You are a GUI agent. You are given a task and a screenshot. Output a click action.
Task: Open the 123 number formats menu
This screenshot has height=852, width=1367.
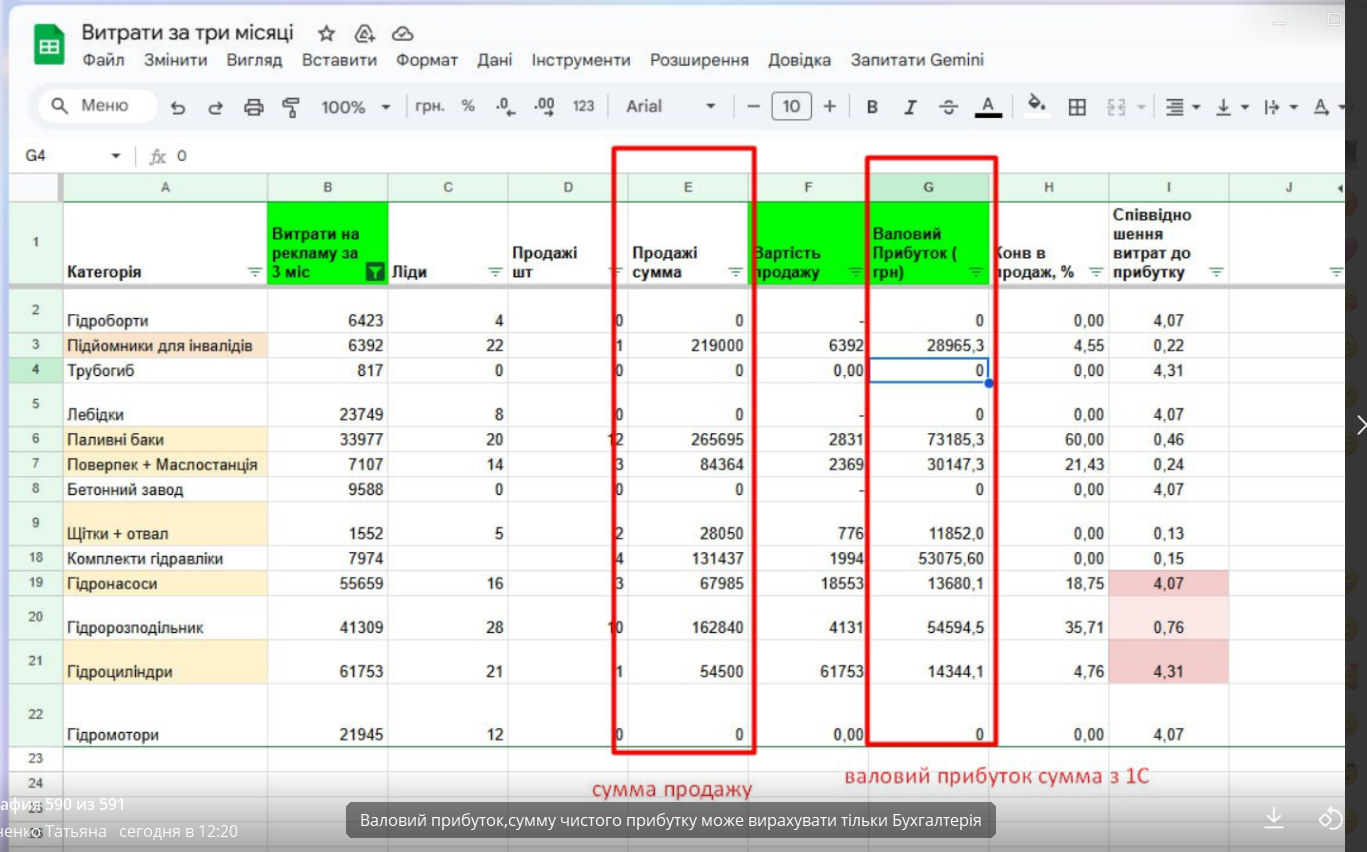(584, 106)
